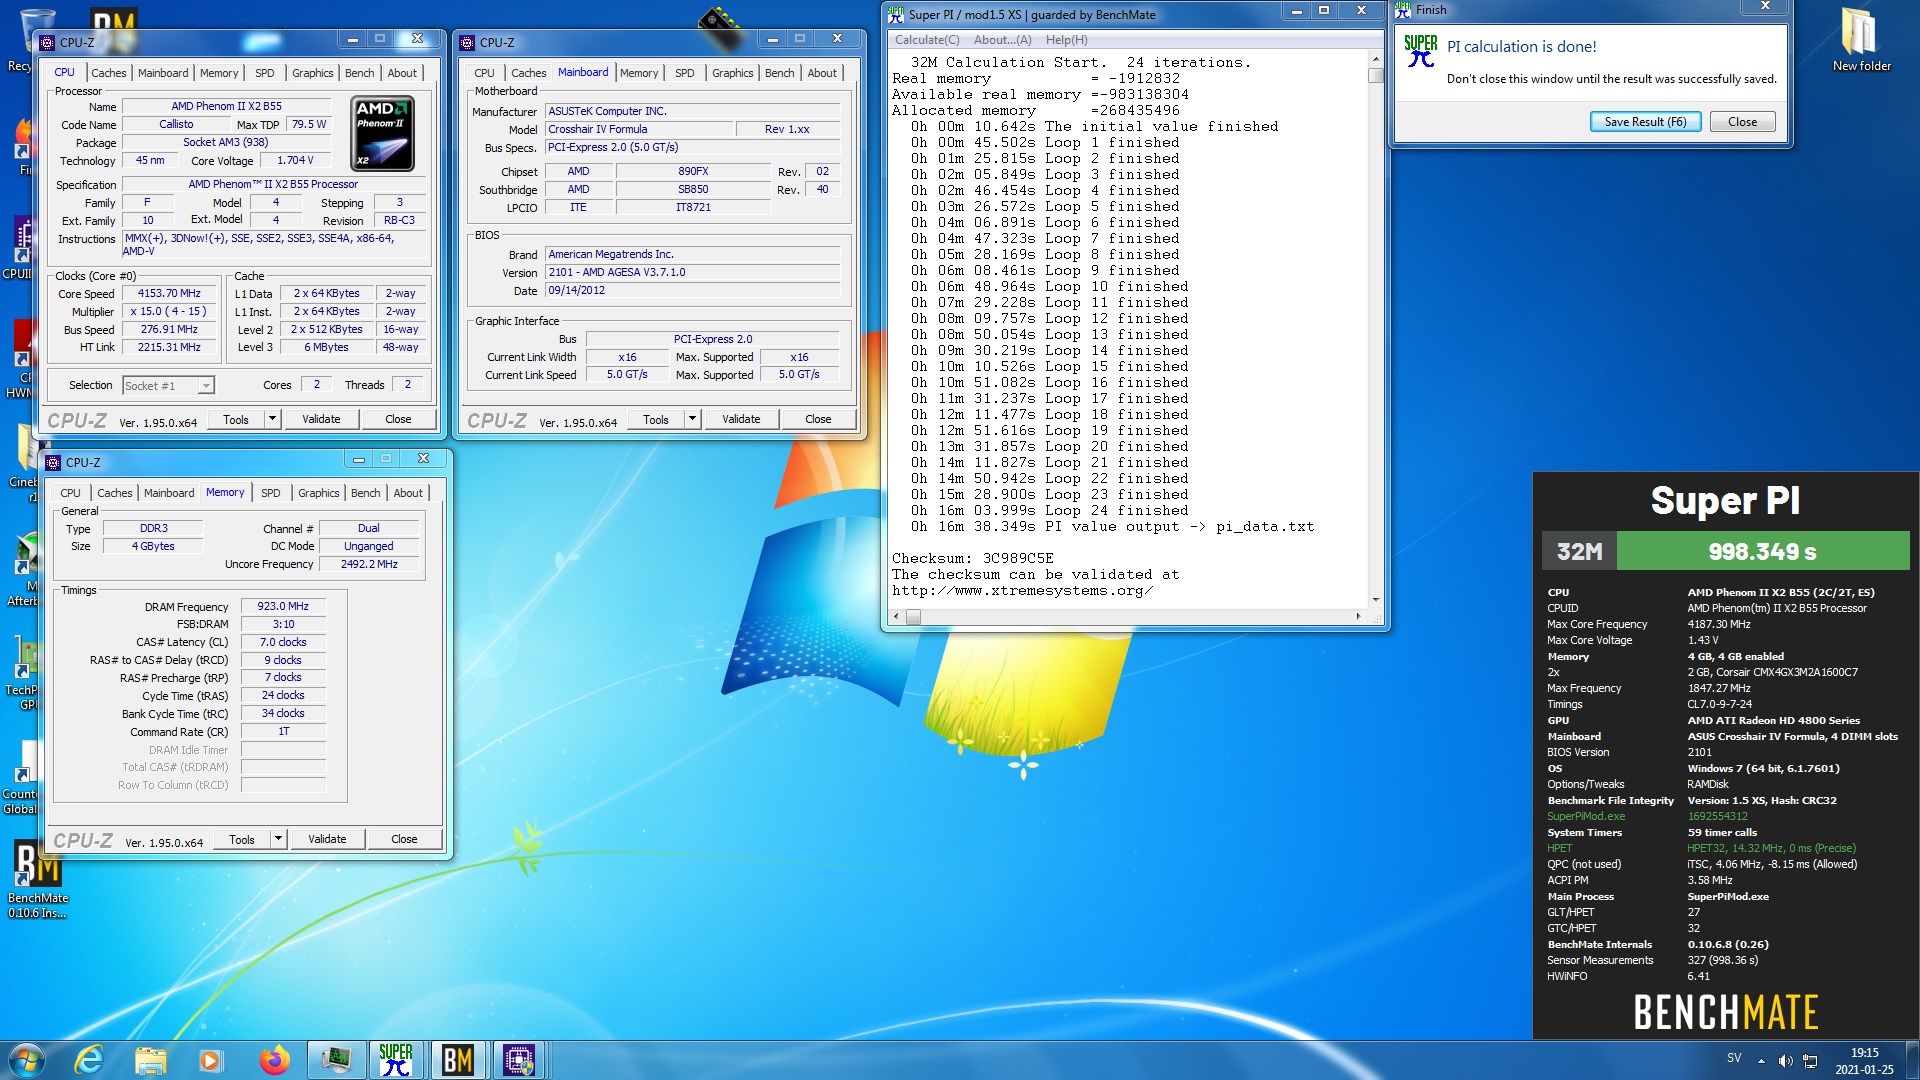Open Windows Media Player taskbar icon

[x=210, y=1059]
